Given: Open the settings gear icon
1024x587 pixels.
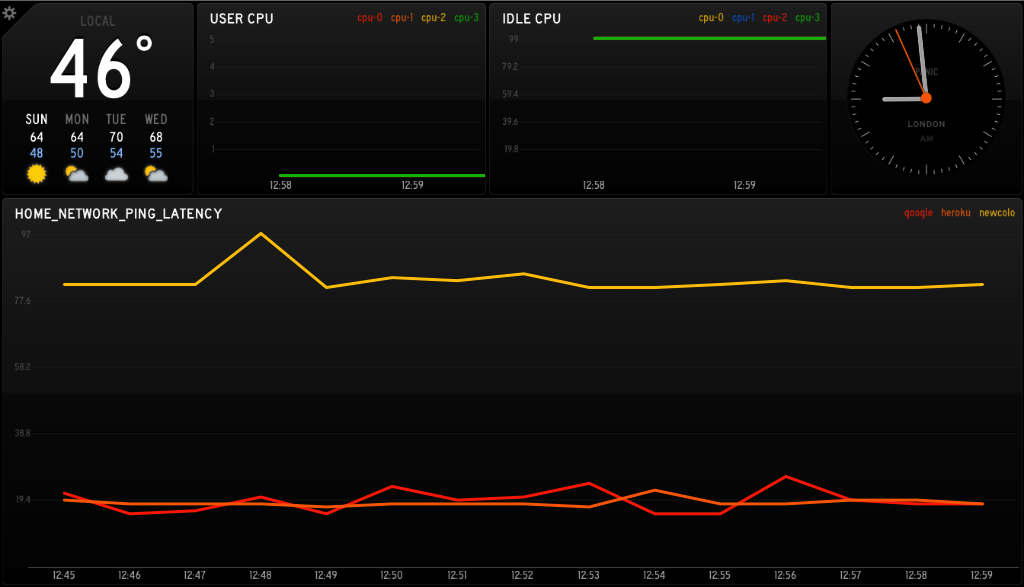Looking at the screenshot, I should pos(9,12).
